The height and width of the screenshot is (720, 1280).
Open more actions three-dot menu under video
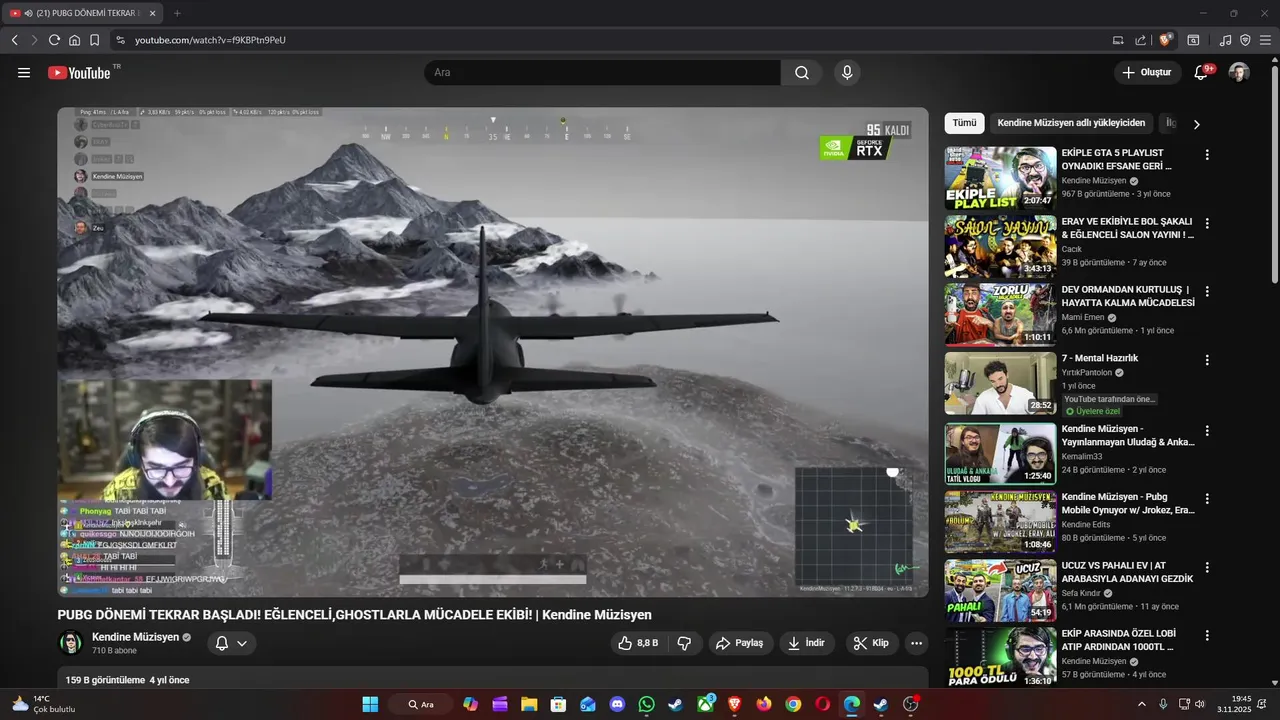pyautogui.click(x=916, y=643)
